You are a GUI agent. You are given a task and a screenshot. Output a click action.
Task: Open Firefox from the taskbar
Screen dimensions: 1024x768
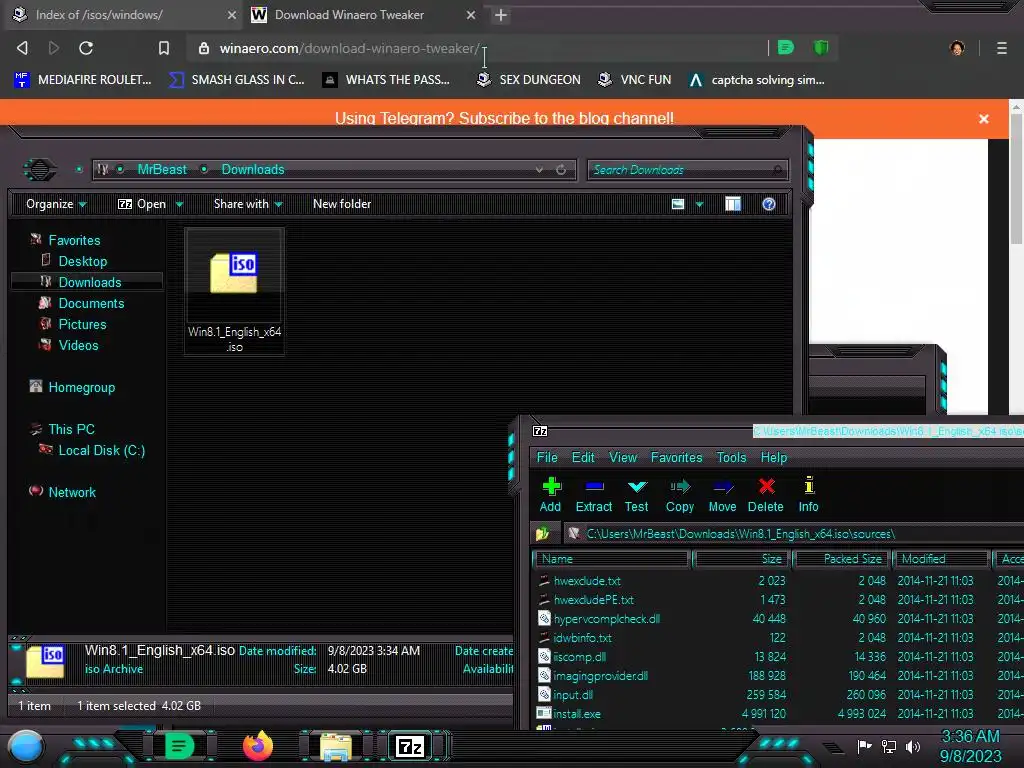pyautogui.click(x=257, y=746)
